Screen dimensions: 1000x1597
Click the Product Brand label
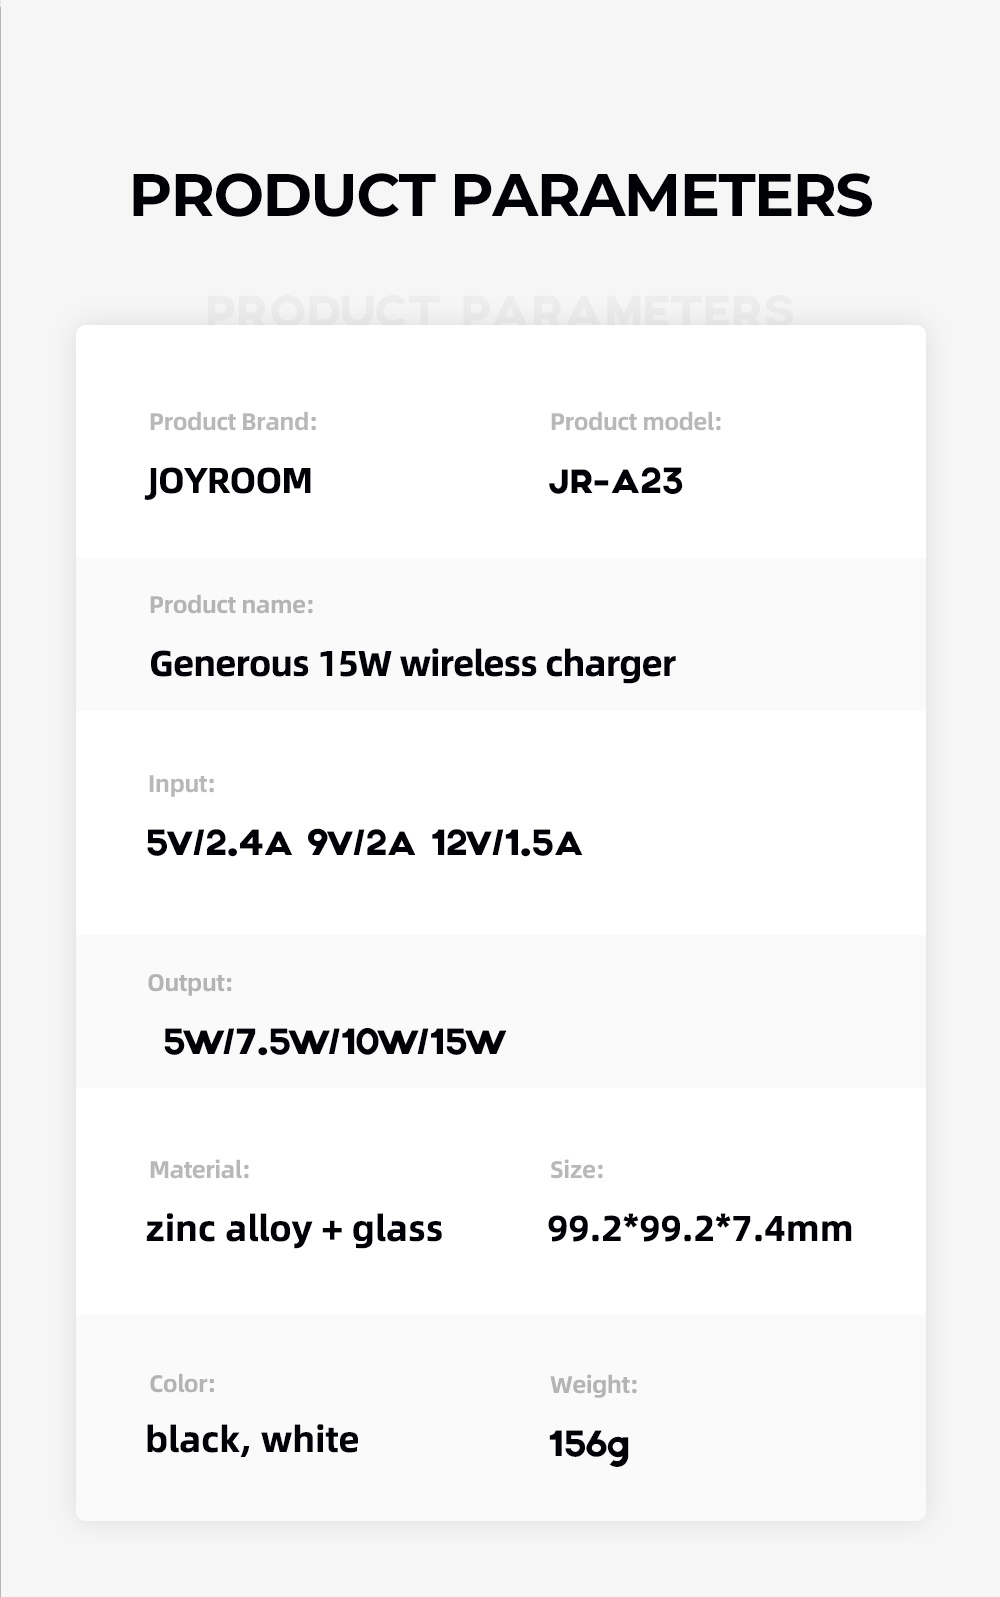pyautogui.click(x=232, y=422)
